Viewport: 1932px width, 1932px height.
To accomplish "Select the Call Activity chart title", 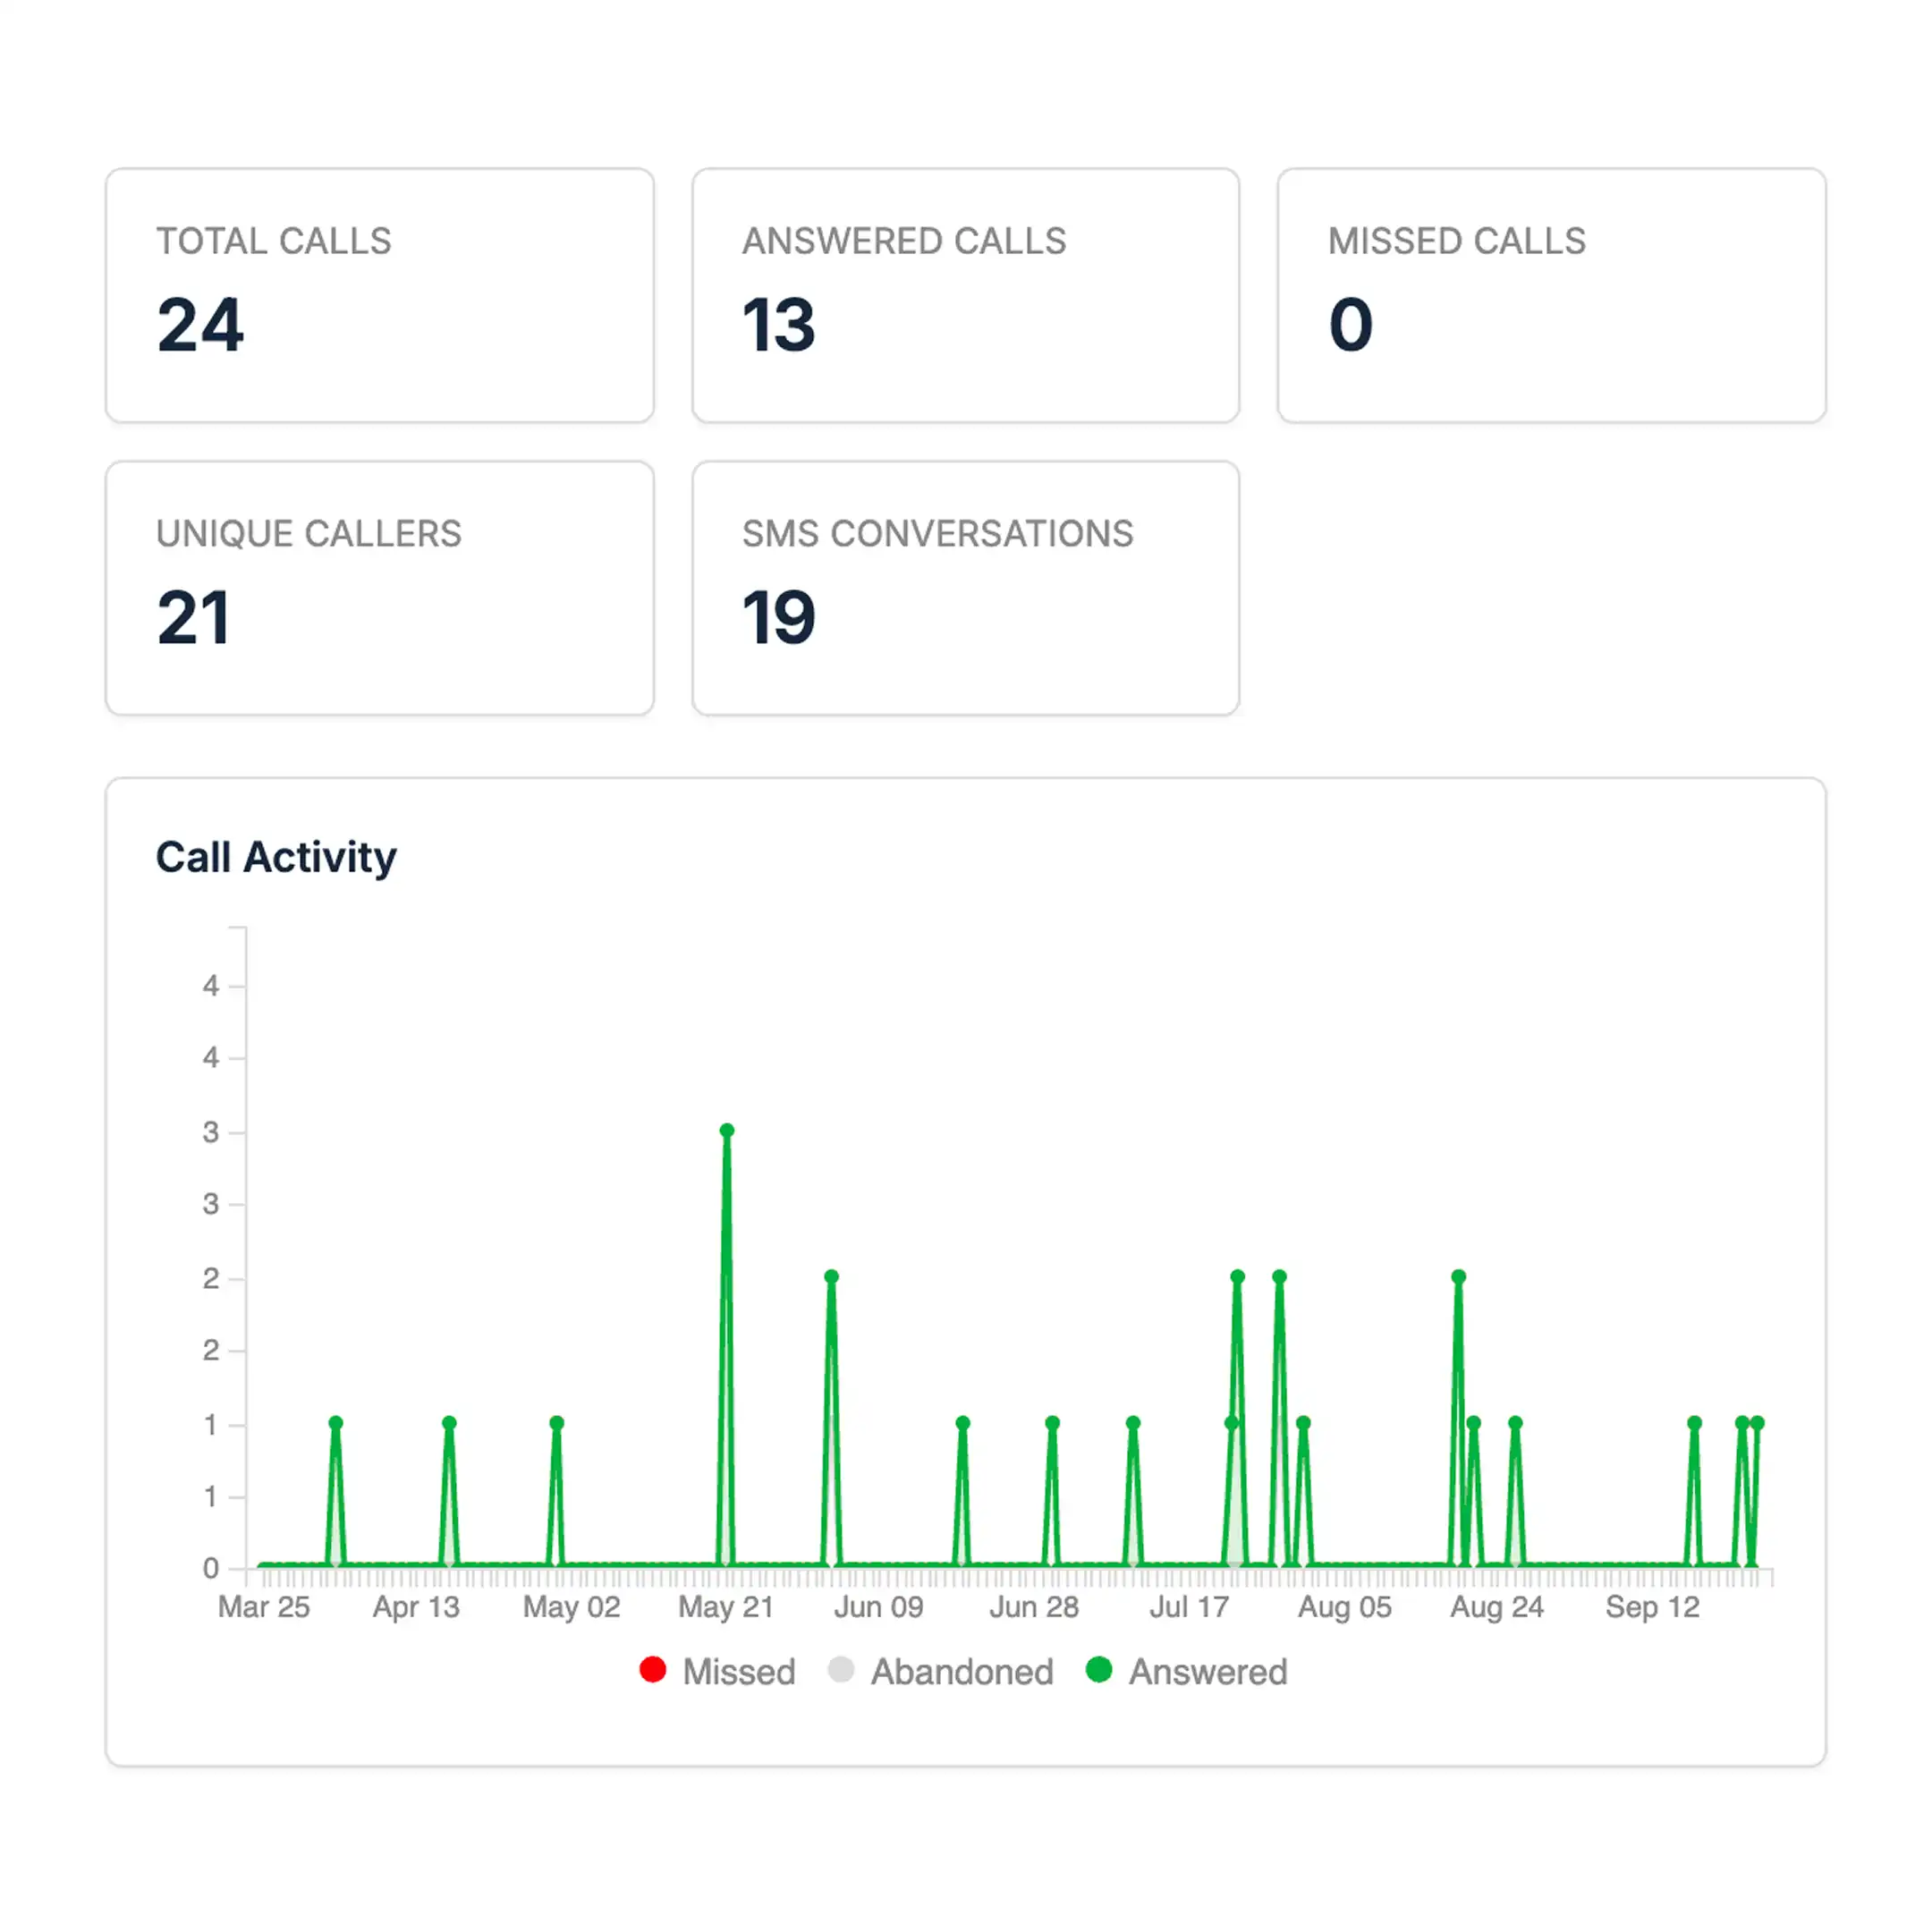I will pyautogui.click(x=276, y=857).
